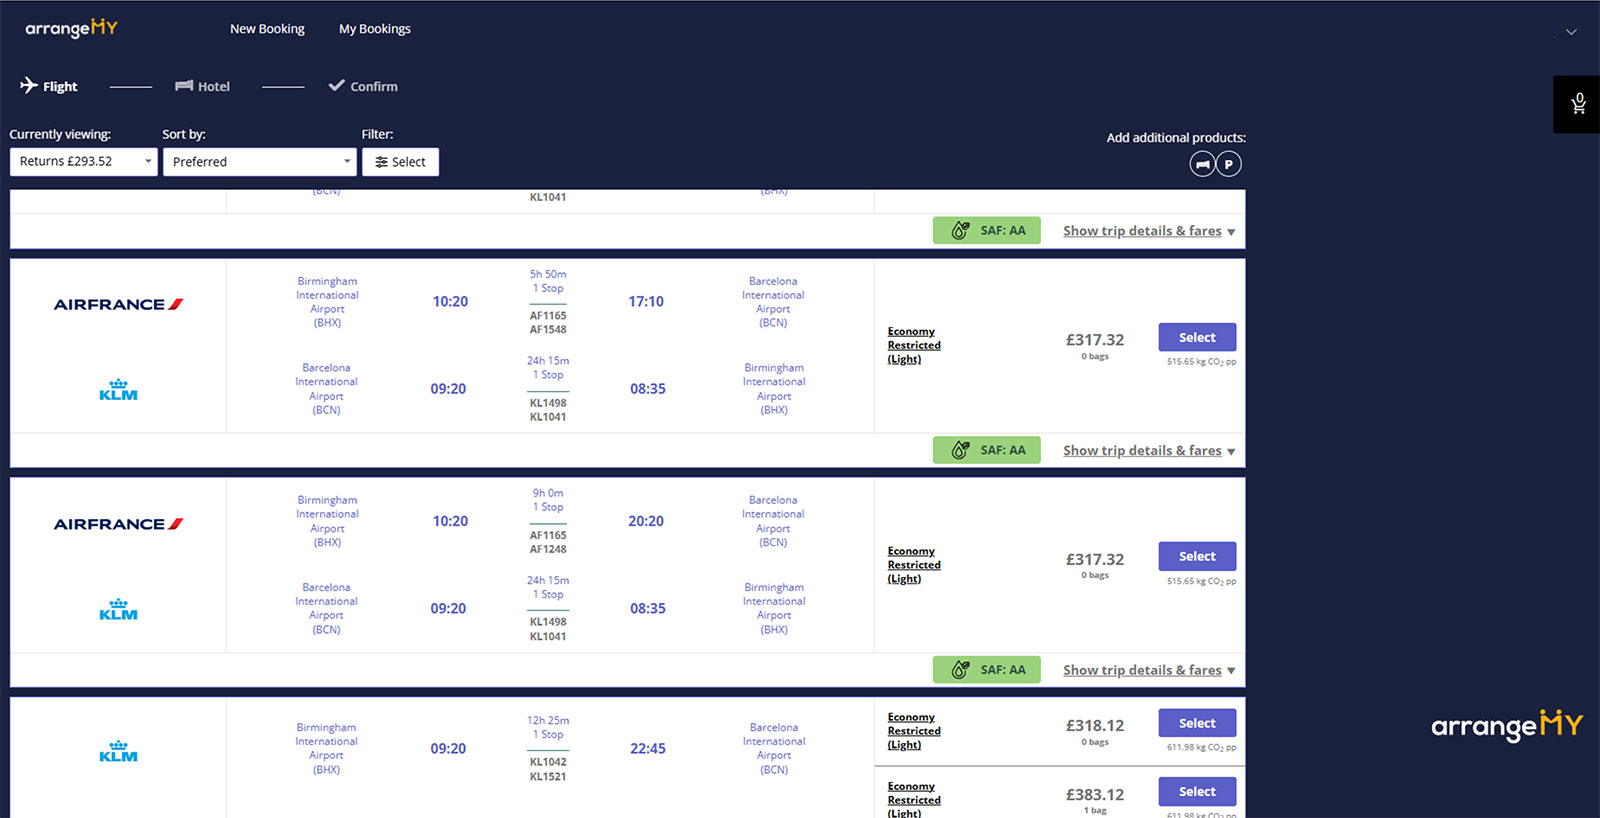Click the Air France logo on the 17:10 arrival flight
1600x818 pixels.
[118, 304]
